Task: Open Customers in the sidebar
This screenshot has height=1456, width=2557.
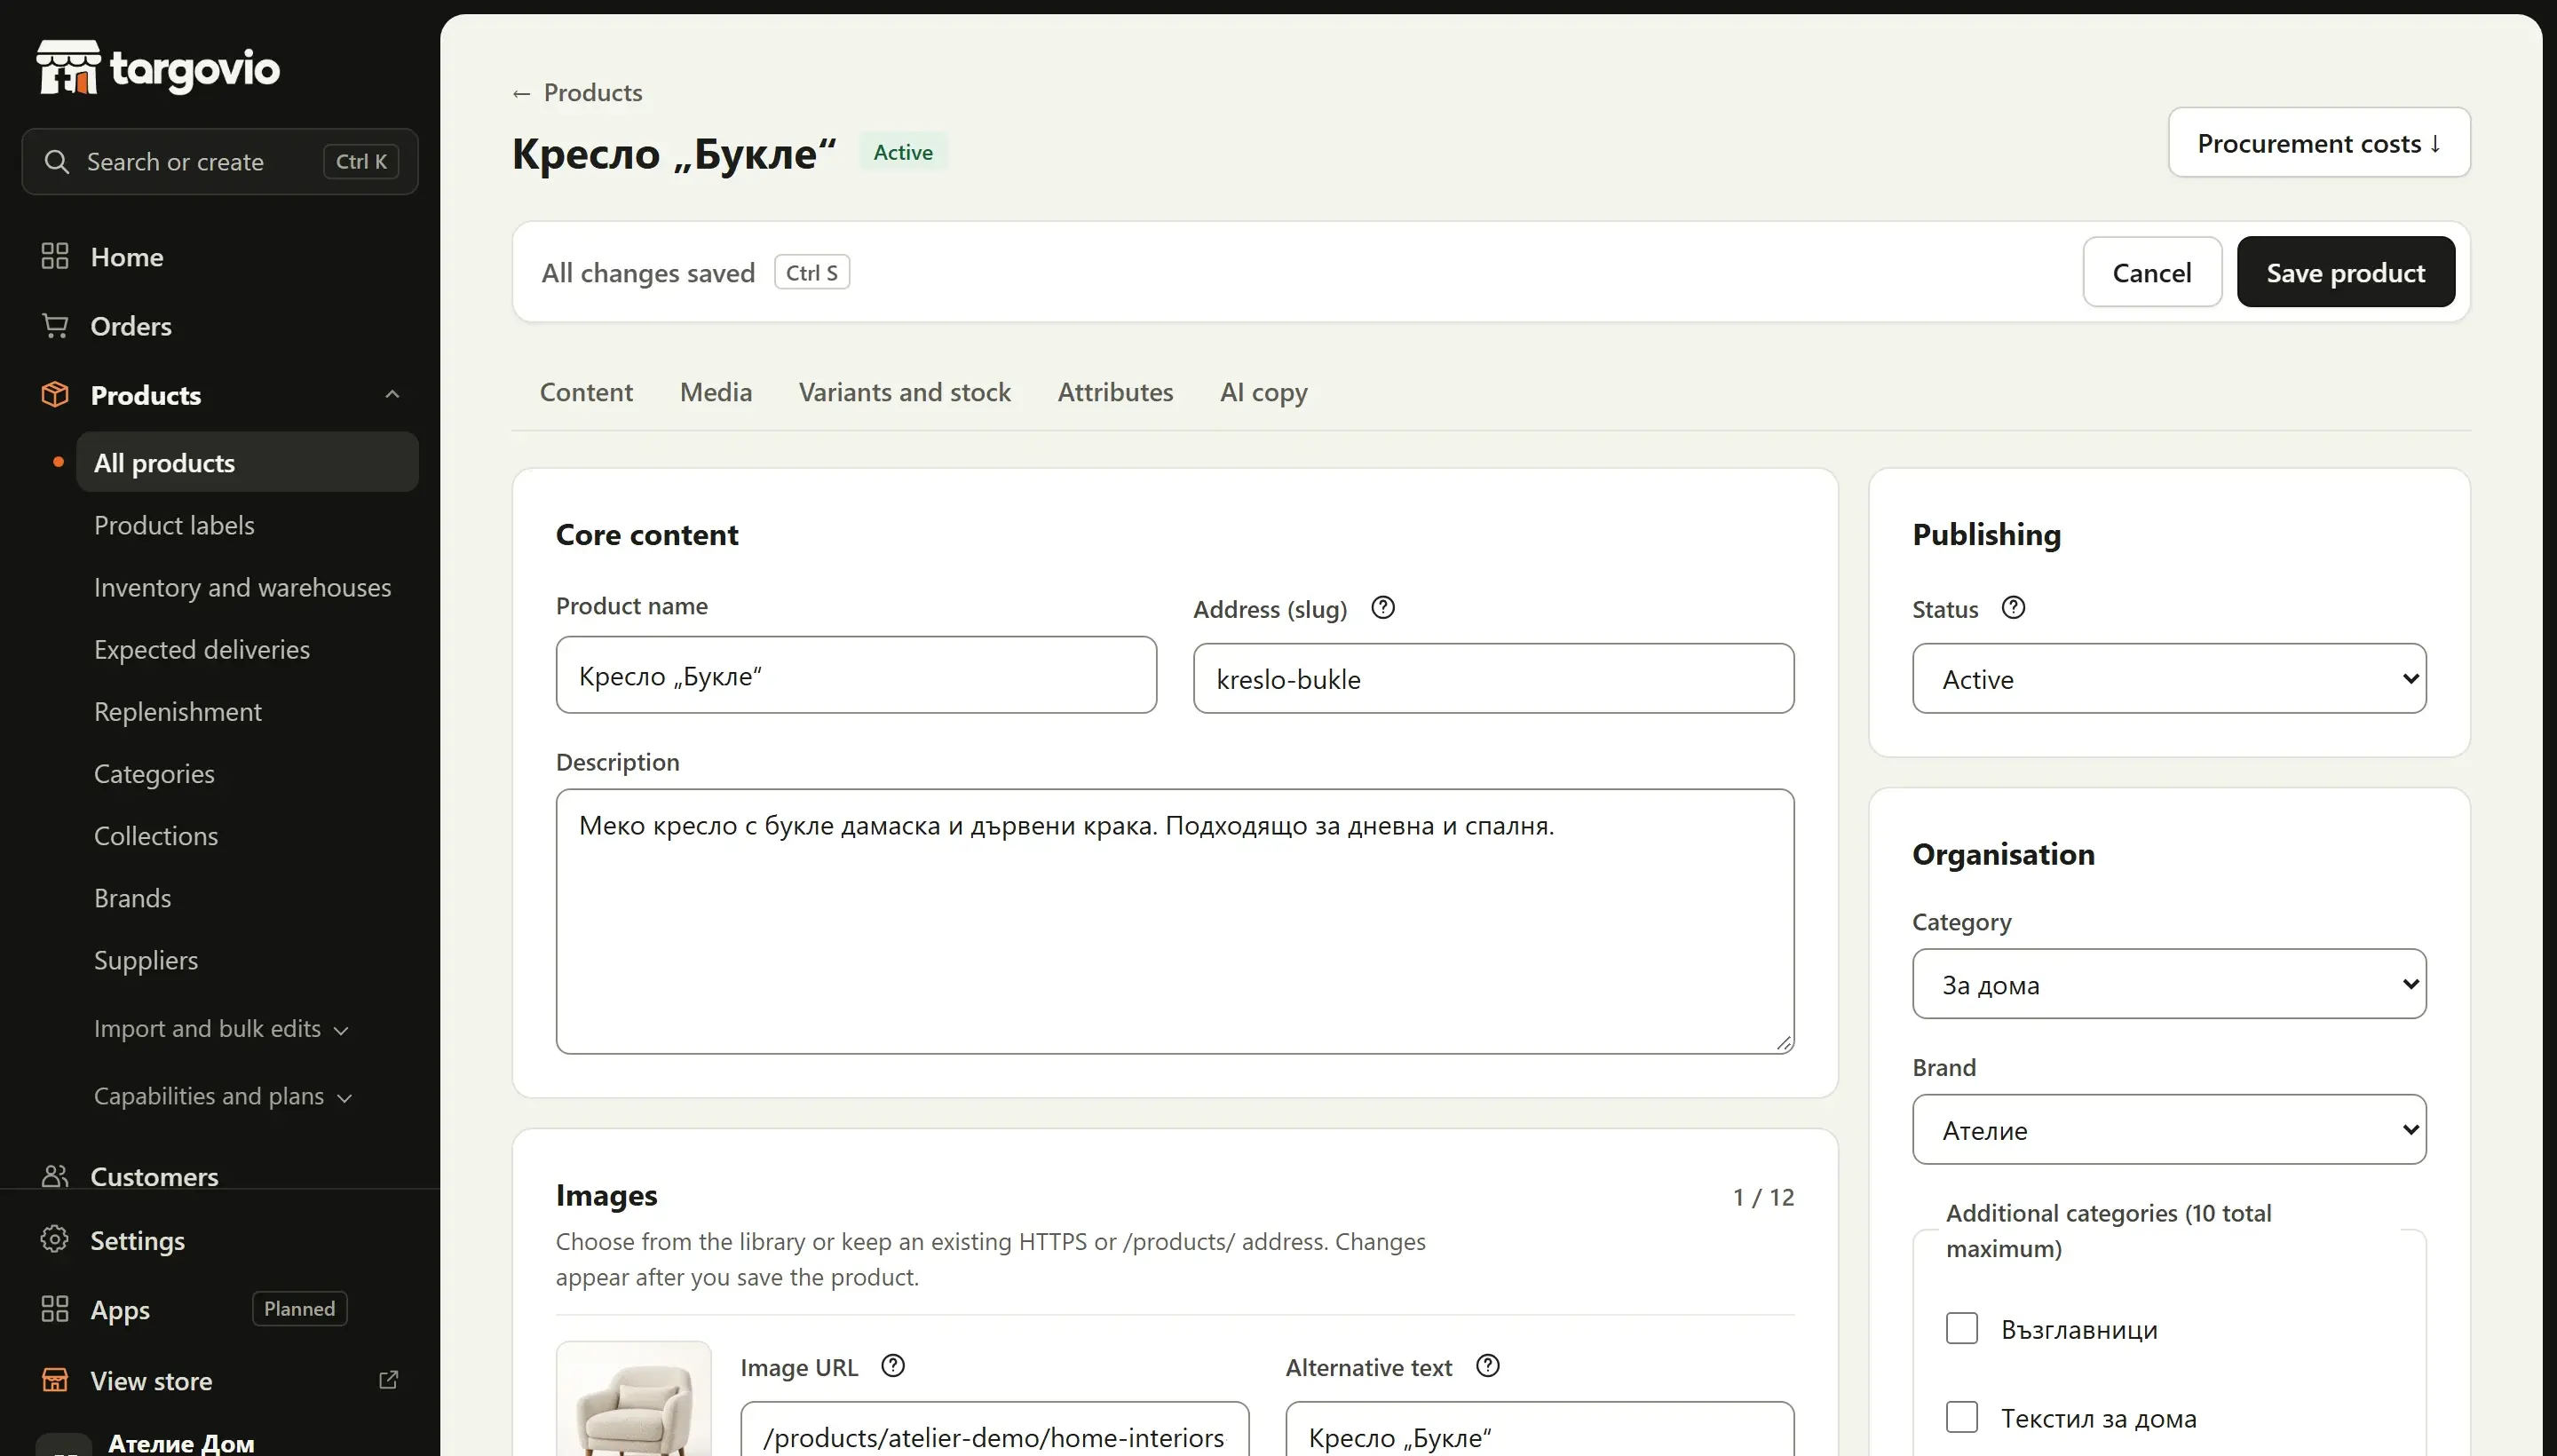Action: [x=154, y=1176]
